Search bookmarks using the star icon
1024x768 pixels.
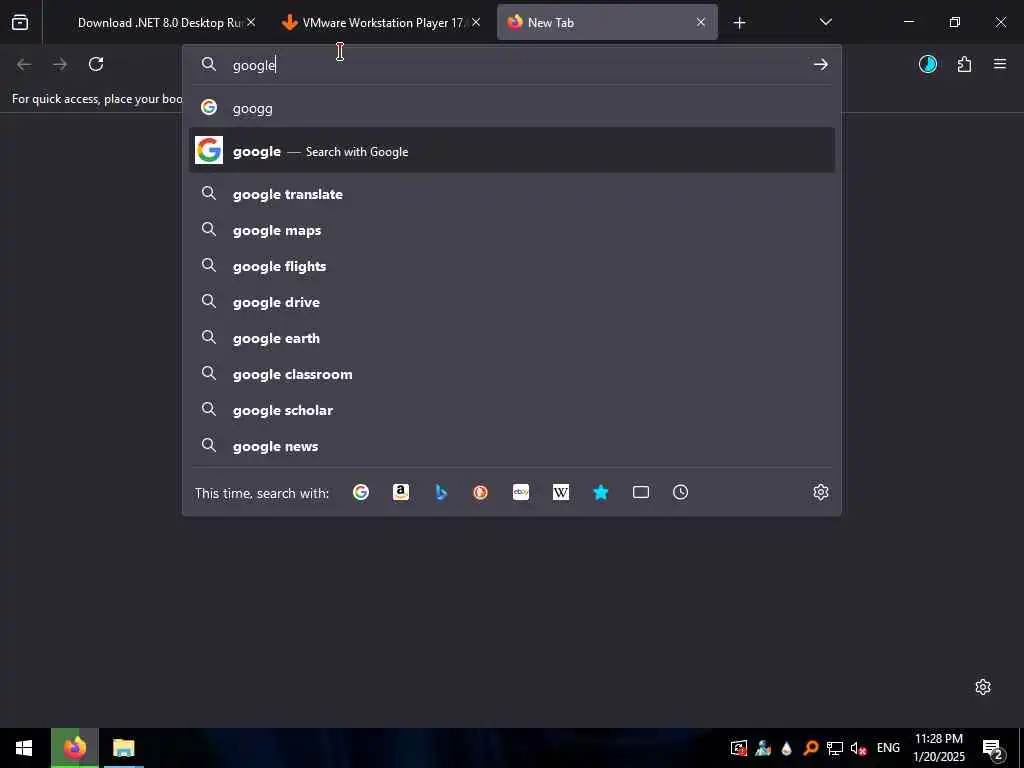pos(601,492)
